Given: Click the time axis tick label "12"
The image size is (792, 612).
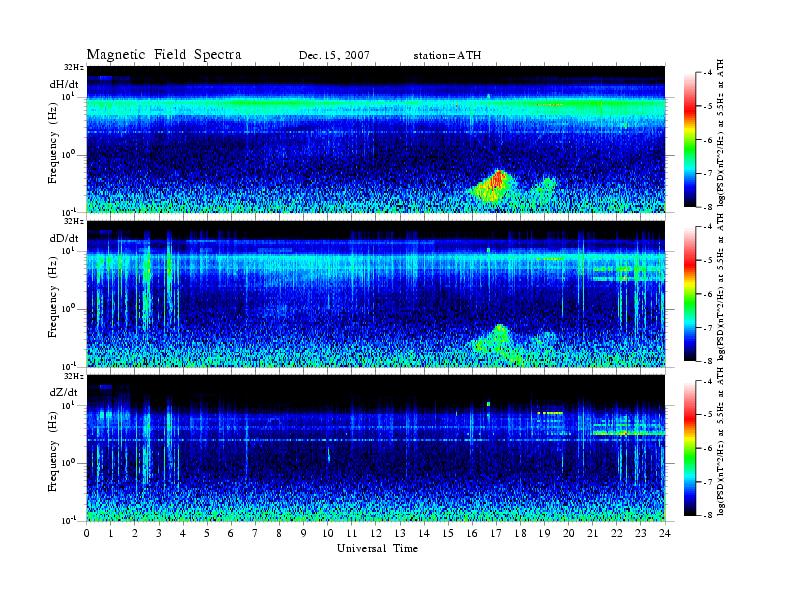Looking at the screenshot, I should pos(376,533).
